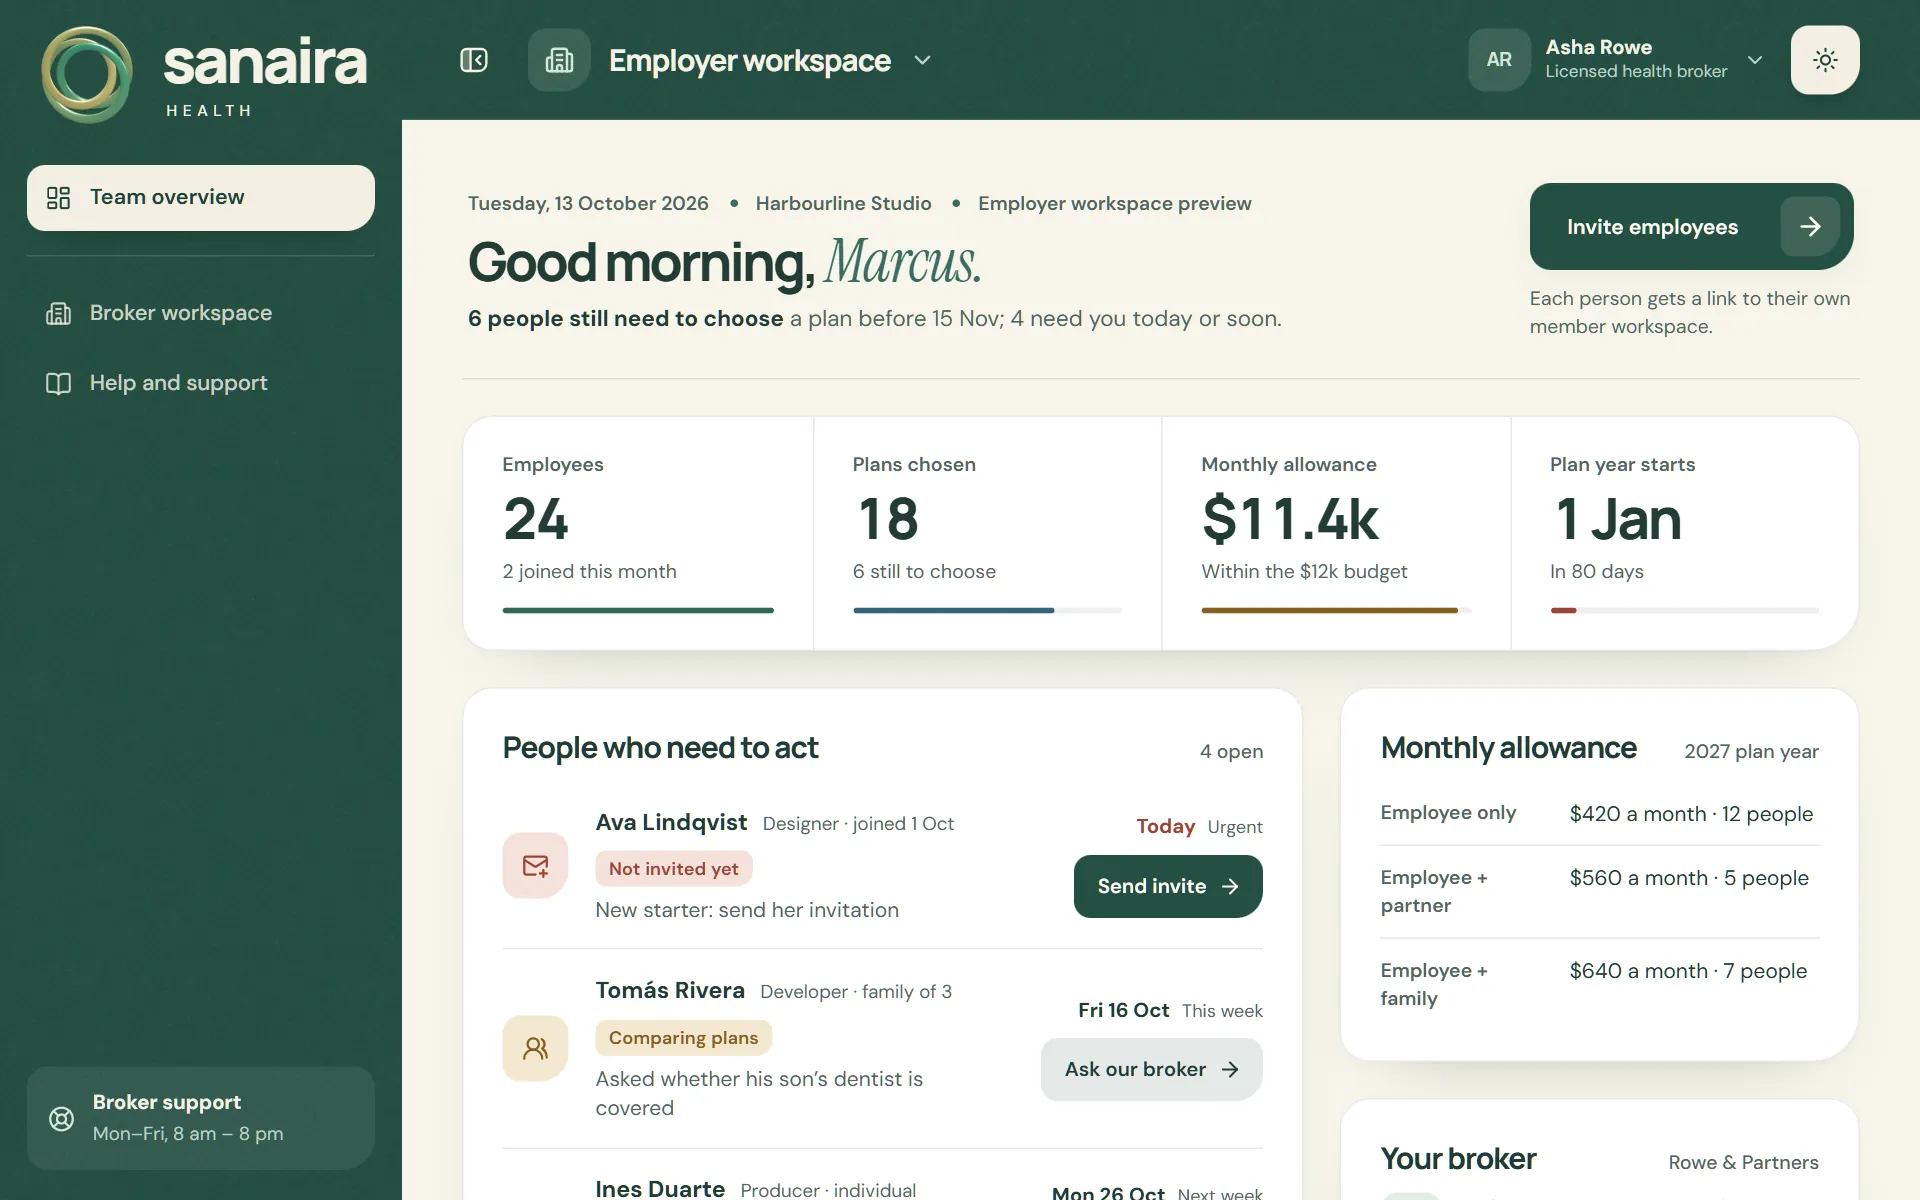Viewport: 1920px width, 1200px height.
Task: Click the Ines Duarte name
Action: [660, 1188]
